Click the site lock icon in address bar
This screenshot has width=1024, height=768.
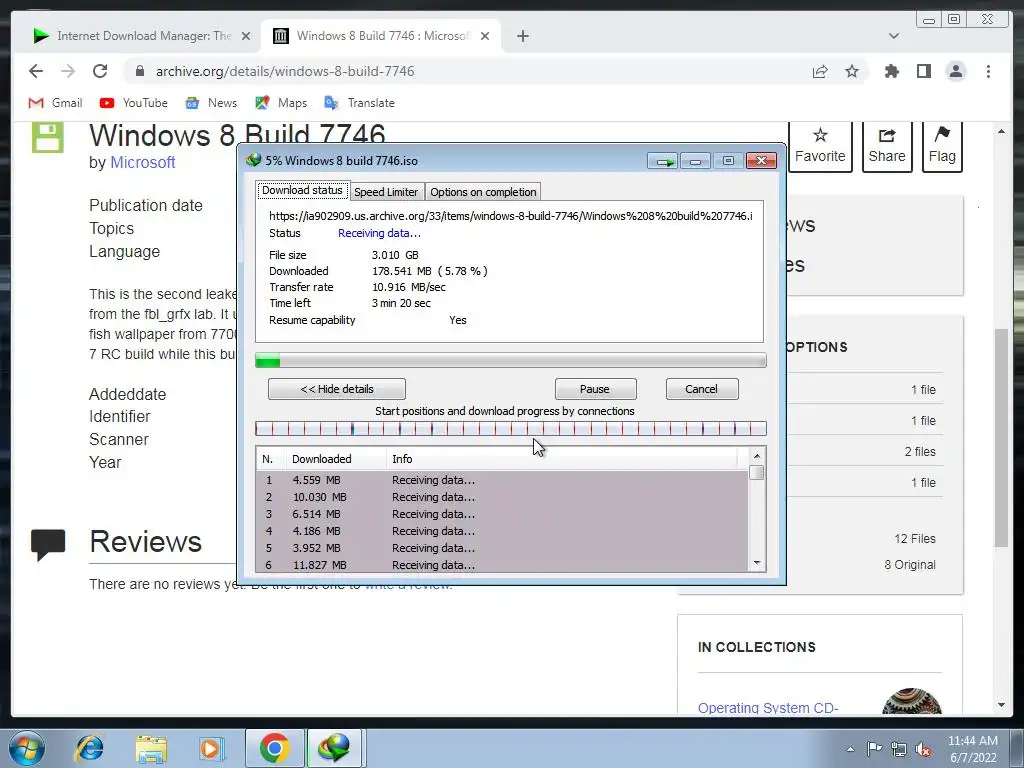tap(140, 71)
